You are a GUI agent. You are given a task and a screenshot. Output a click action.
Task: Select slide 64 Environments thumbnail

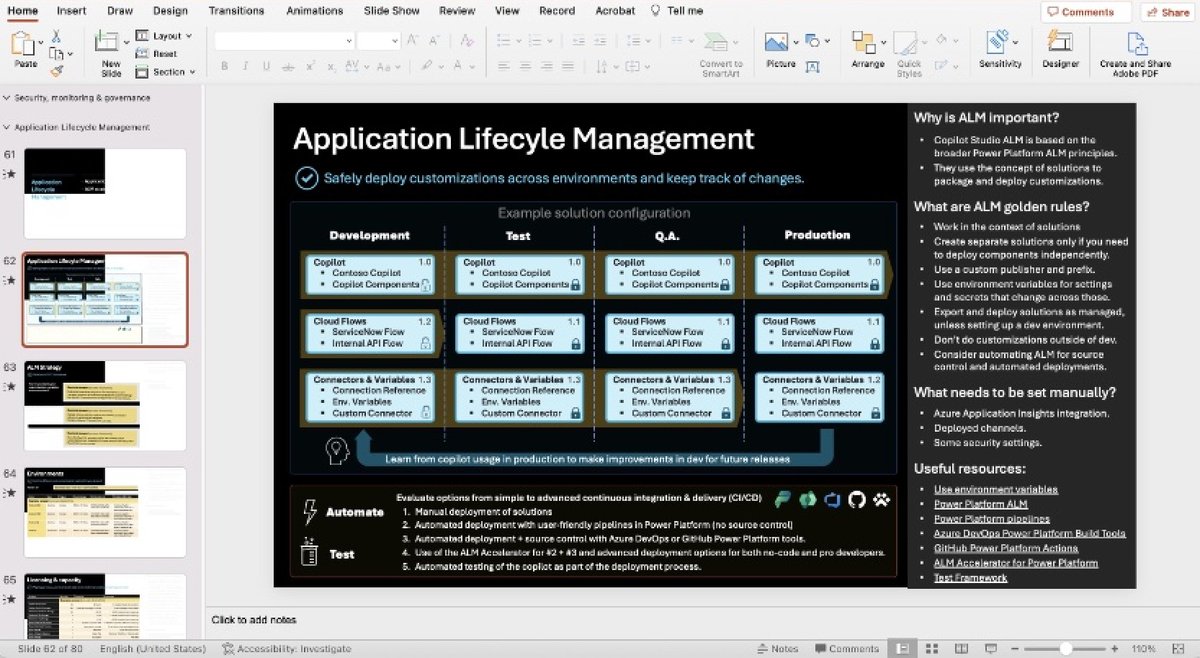105,511
